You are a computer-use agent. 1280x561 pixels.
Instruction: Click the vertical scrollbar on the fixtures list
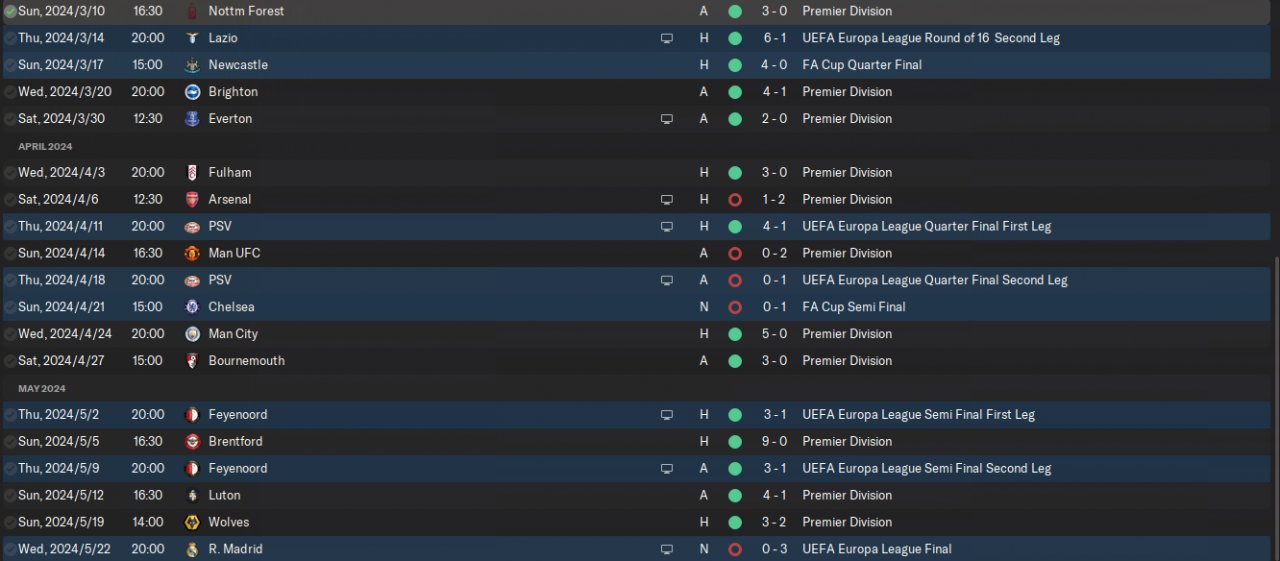click(1274, 408)
